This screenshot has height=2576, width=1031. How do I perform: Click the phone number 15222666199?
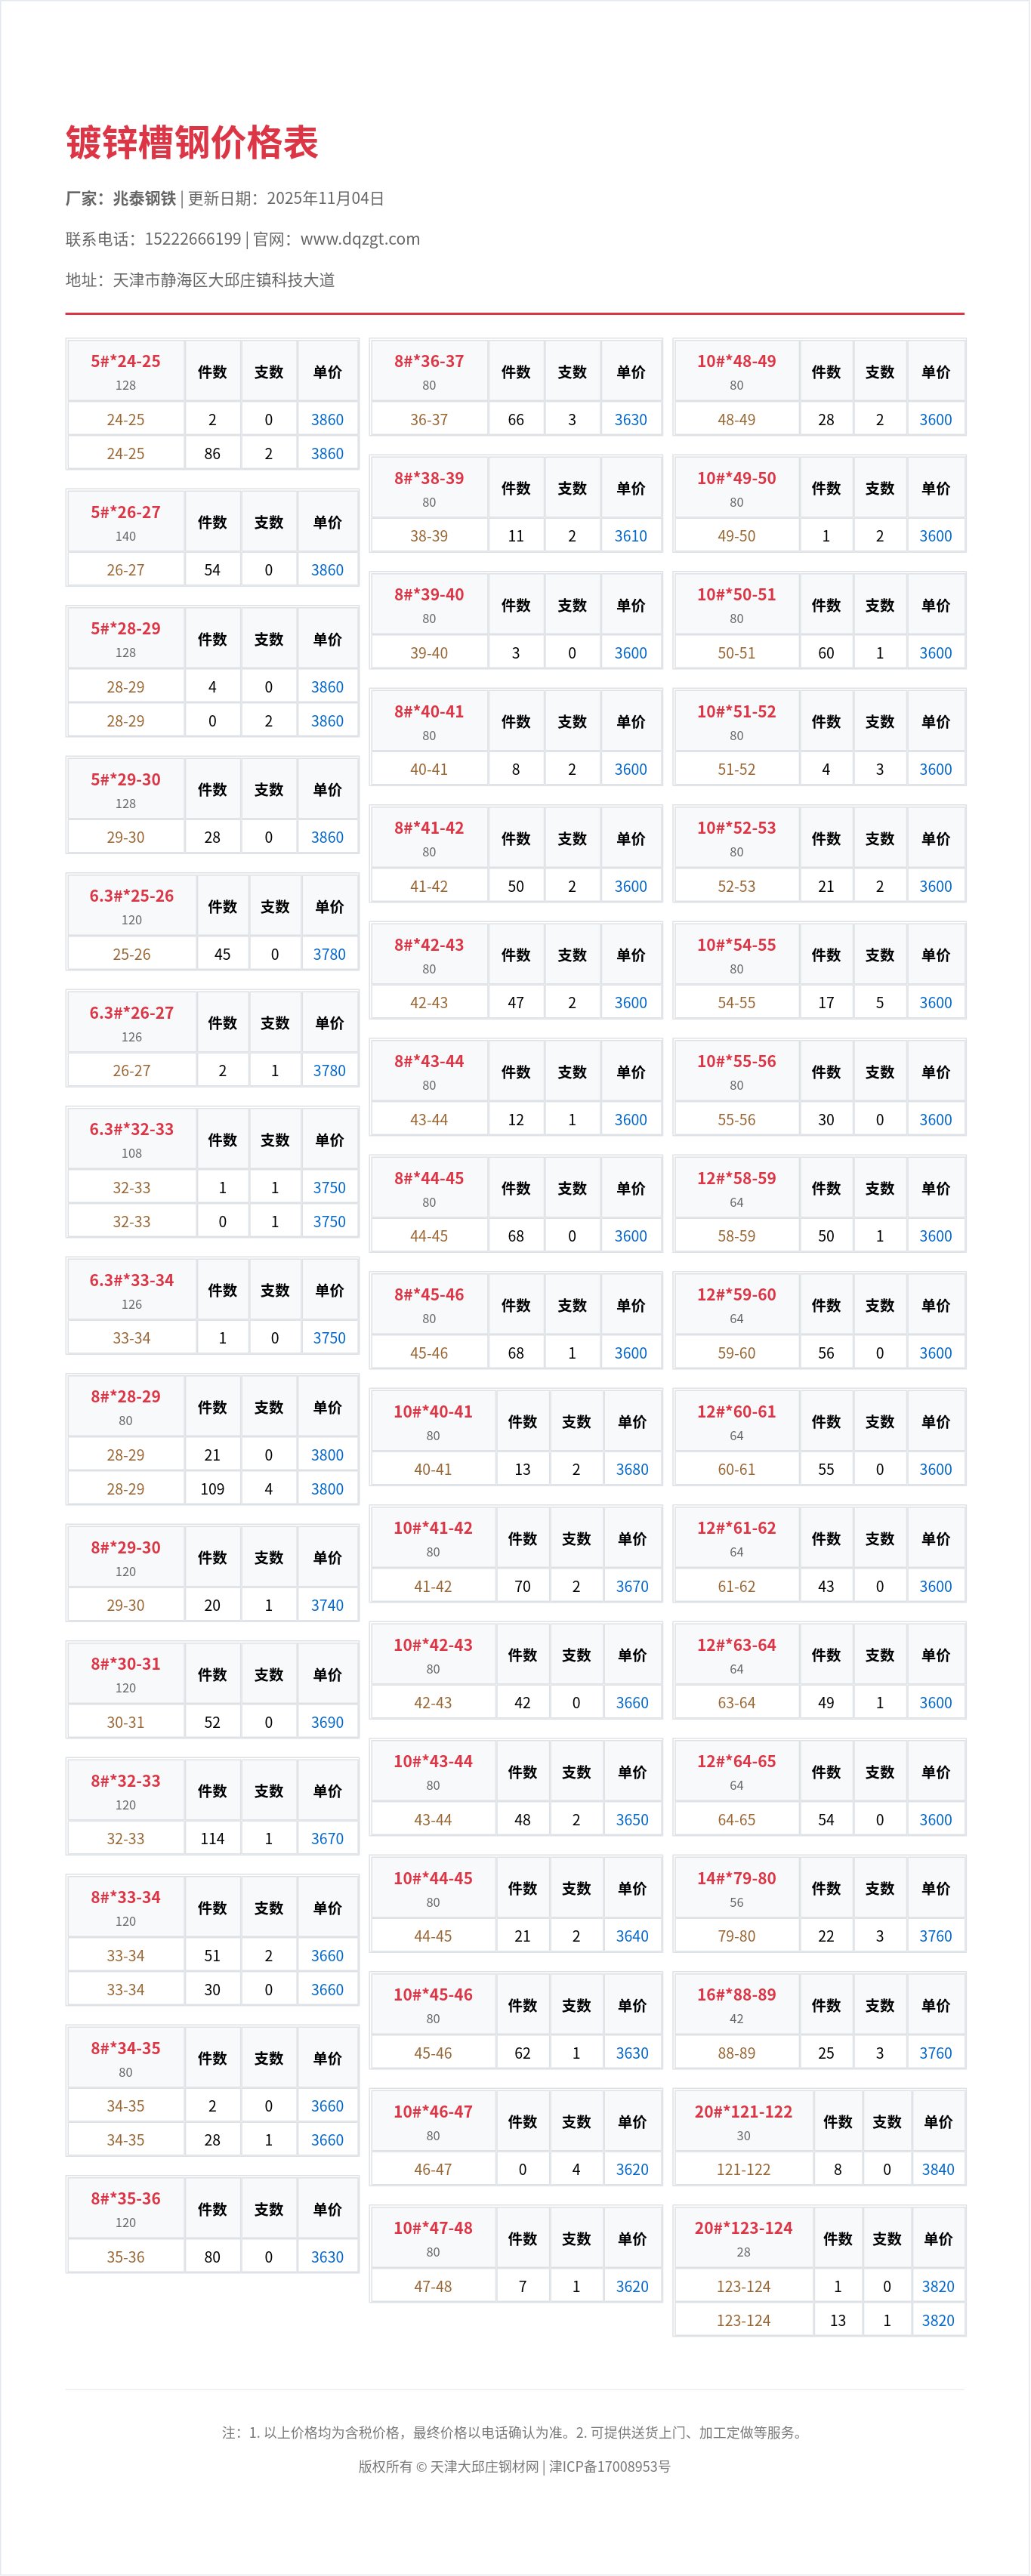pyautogui.click(x=193, y=239)
